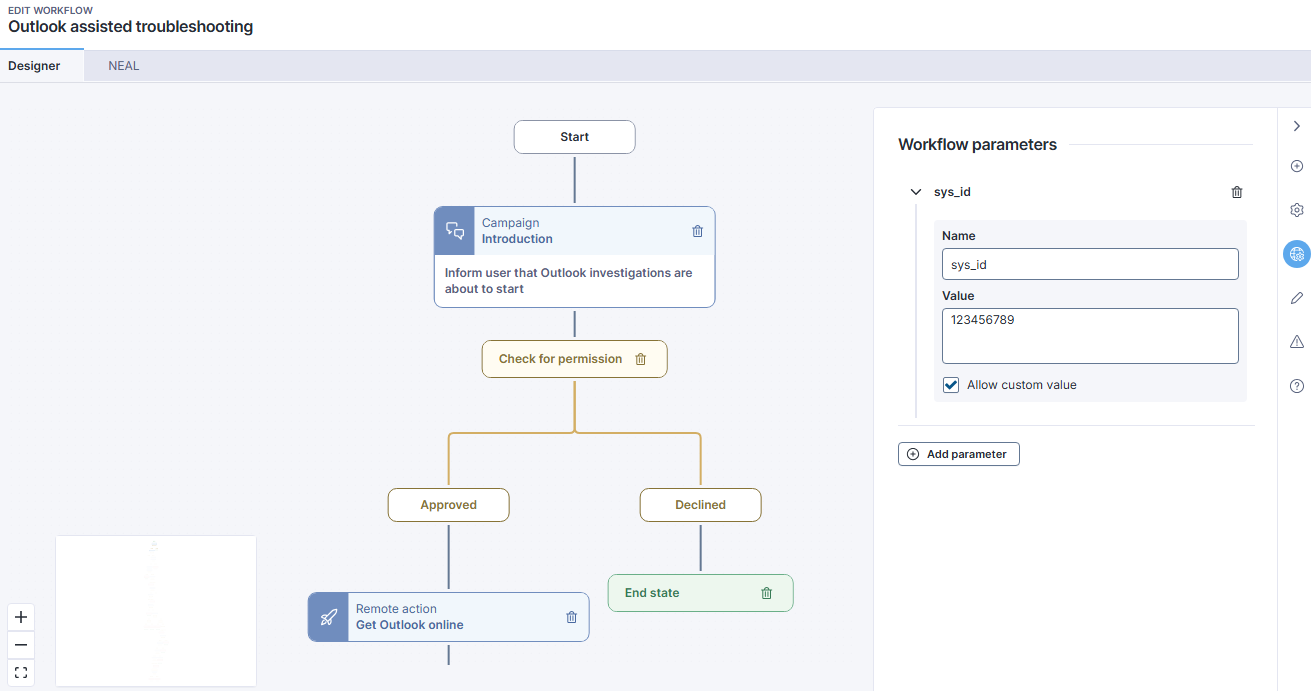
Task: Zoom out on the workflow canvas
Action: (21, 645)
